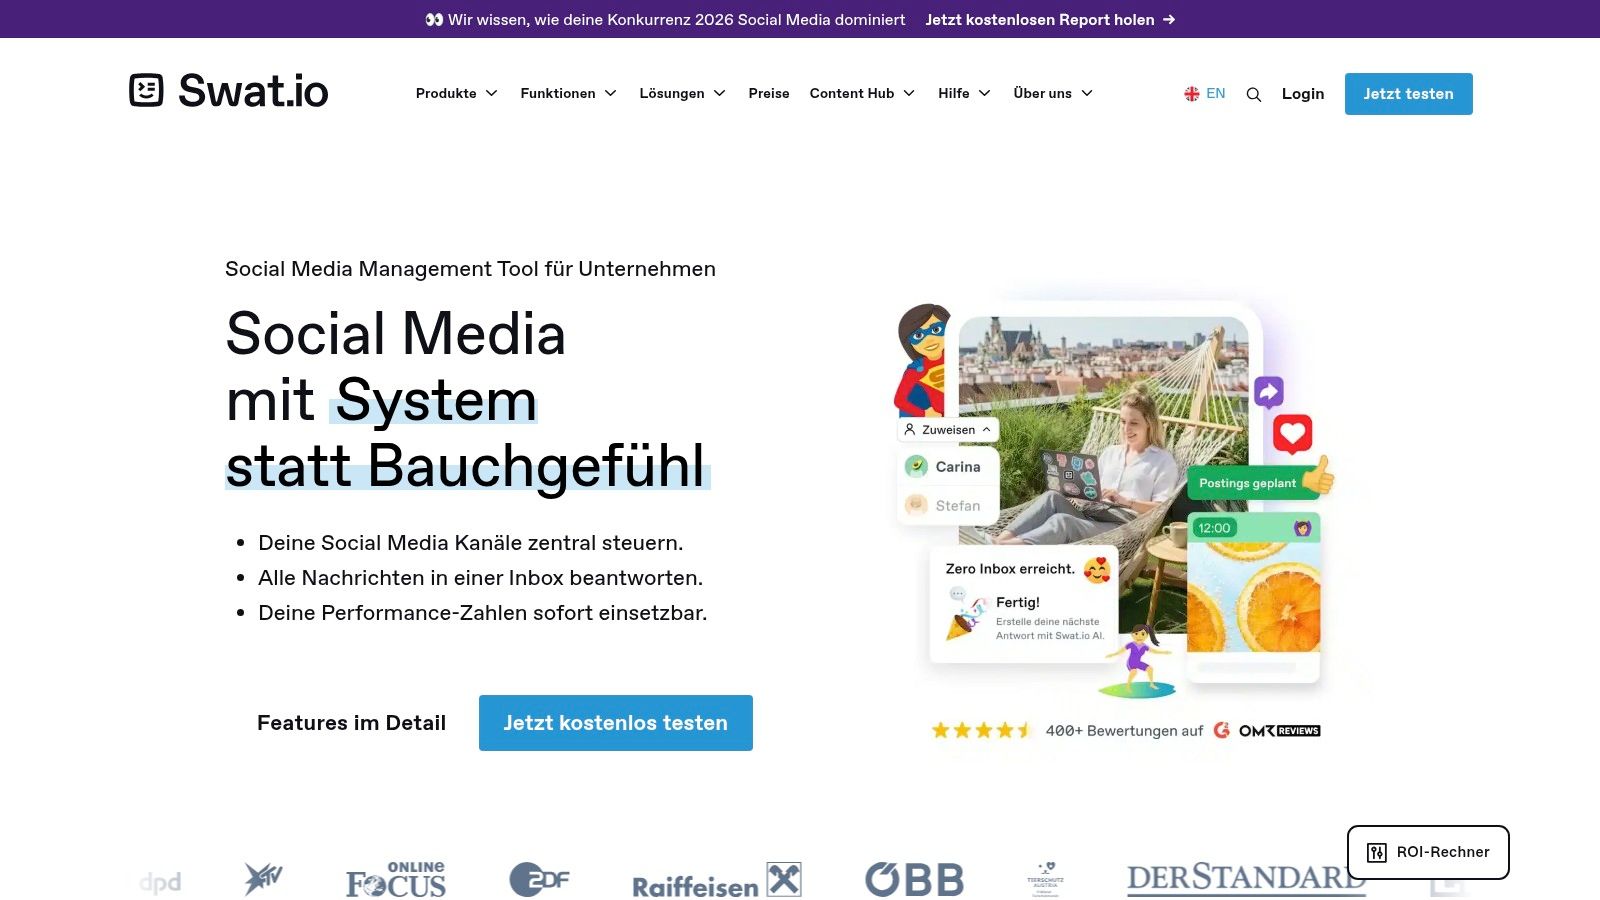Click the 'Zero Inbox erreicht.' card
Screen dimensions: 1600x900
[1024, 604]
